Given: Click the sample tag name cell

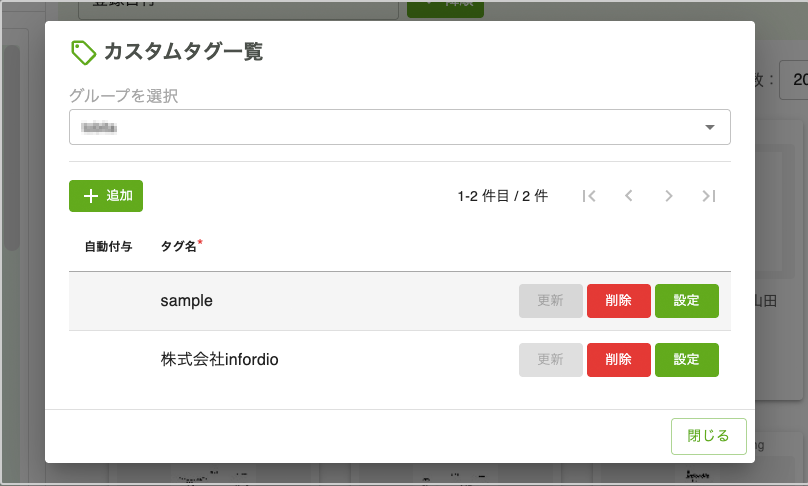Looking at the screenshot, I should pos(187,301).
